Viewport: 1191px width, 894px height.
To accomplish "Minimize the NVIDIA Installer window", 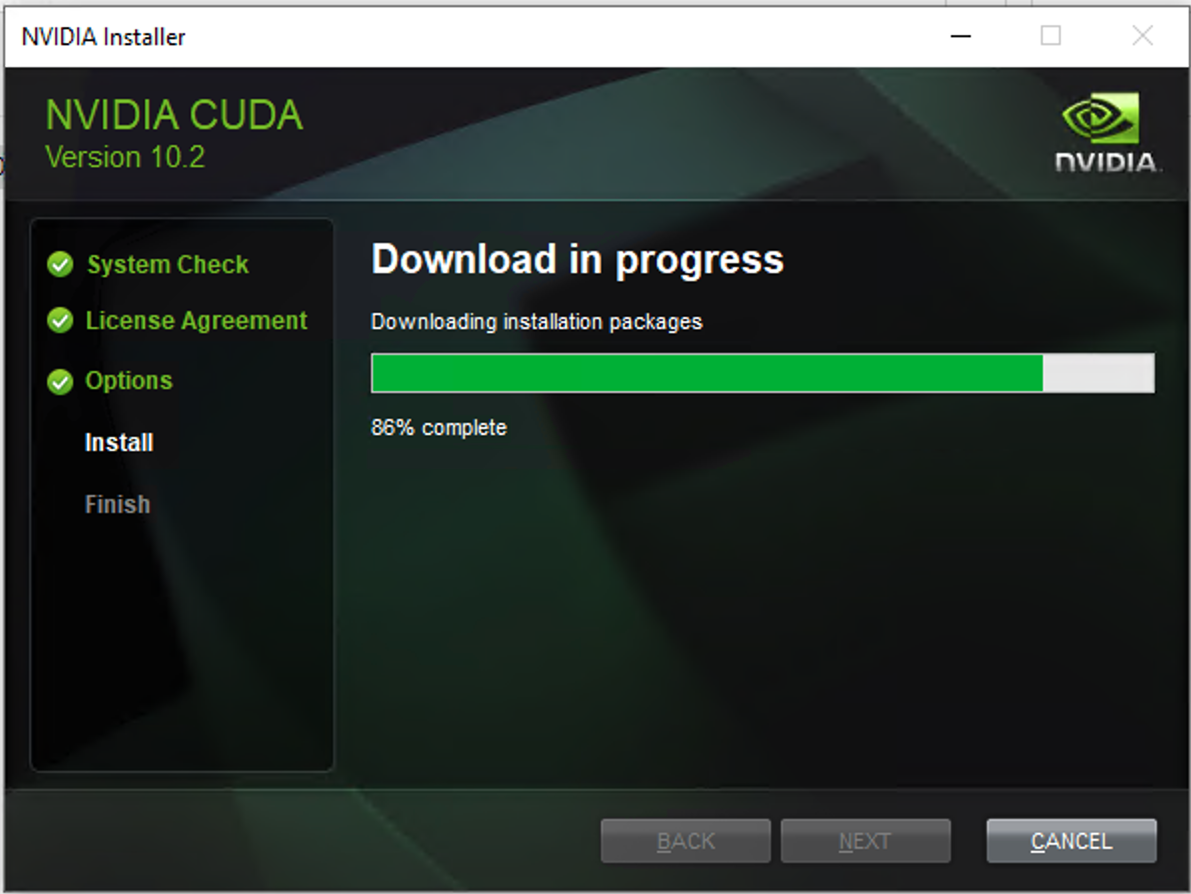I will 961,36.
